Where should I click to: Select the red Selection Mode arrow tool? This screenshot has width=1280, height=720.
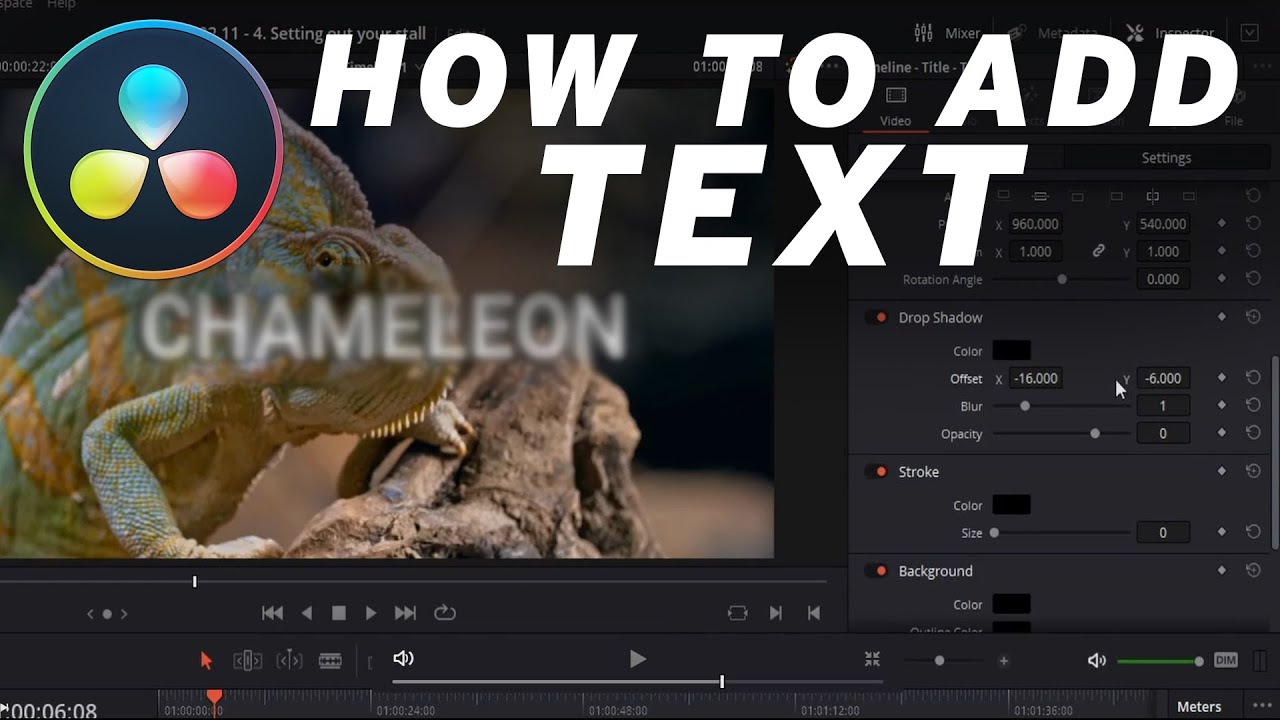coord(207,660)
